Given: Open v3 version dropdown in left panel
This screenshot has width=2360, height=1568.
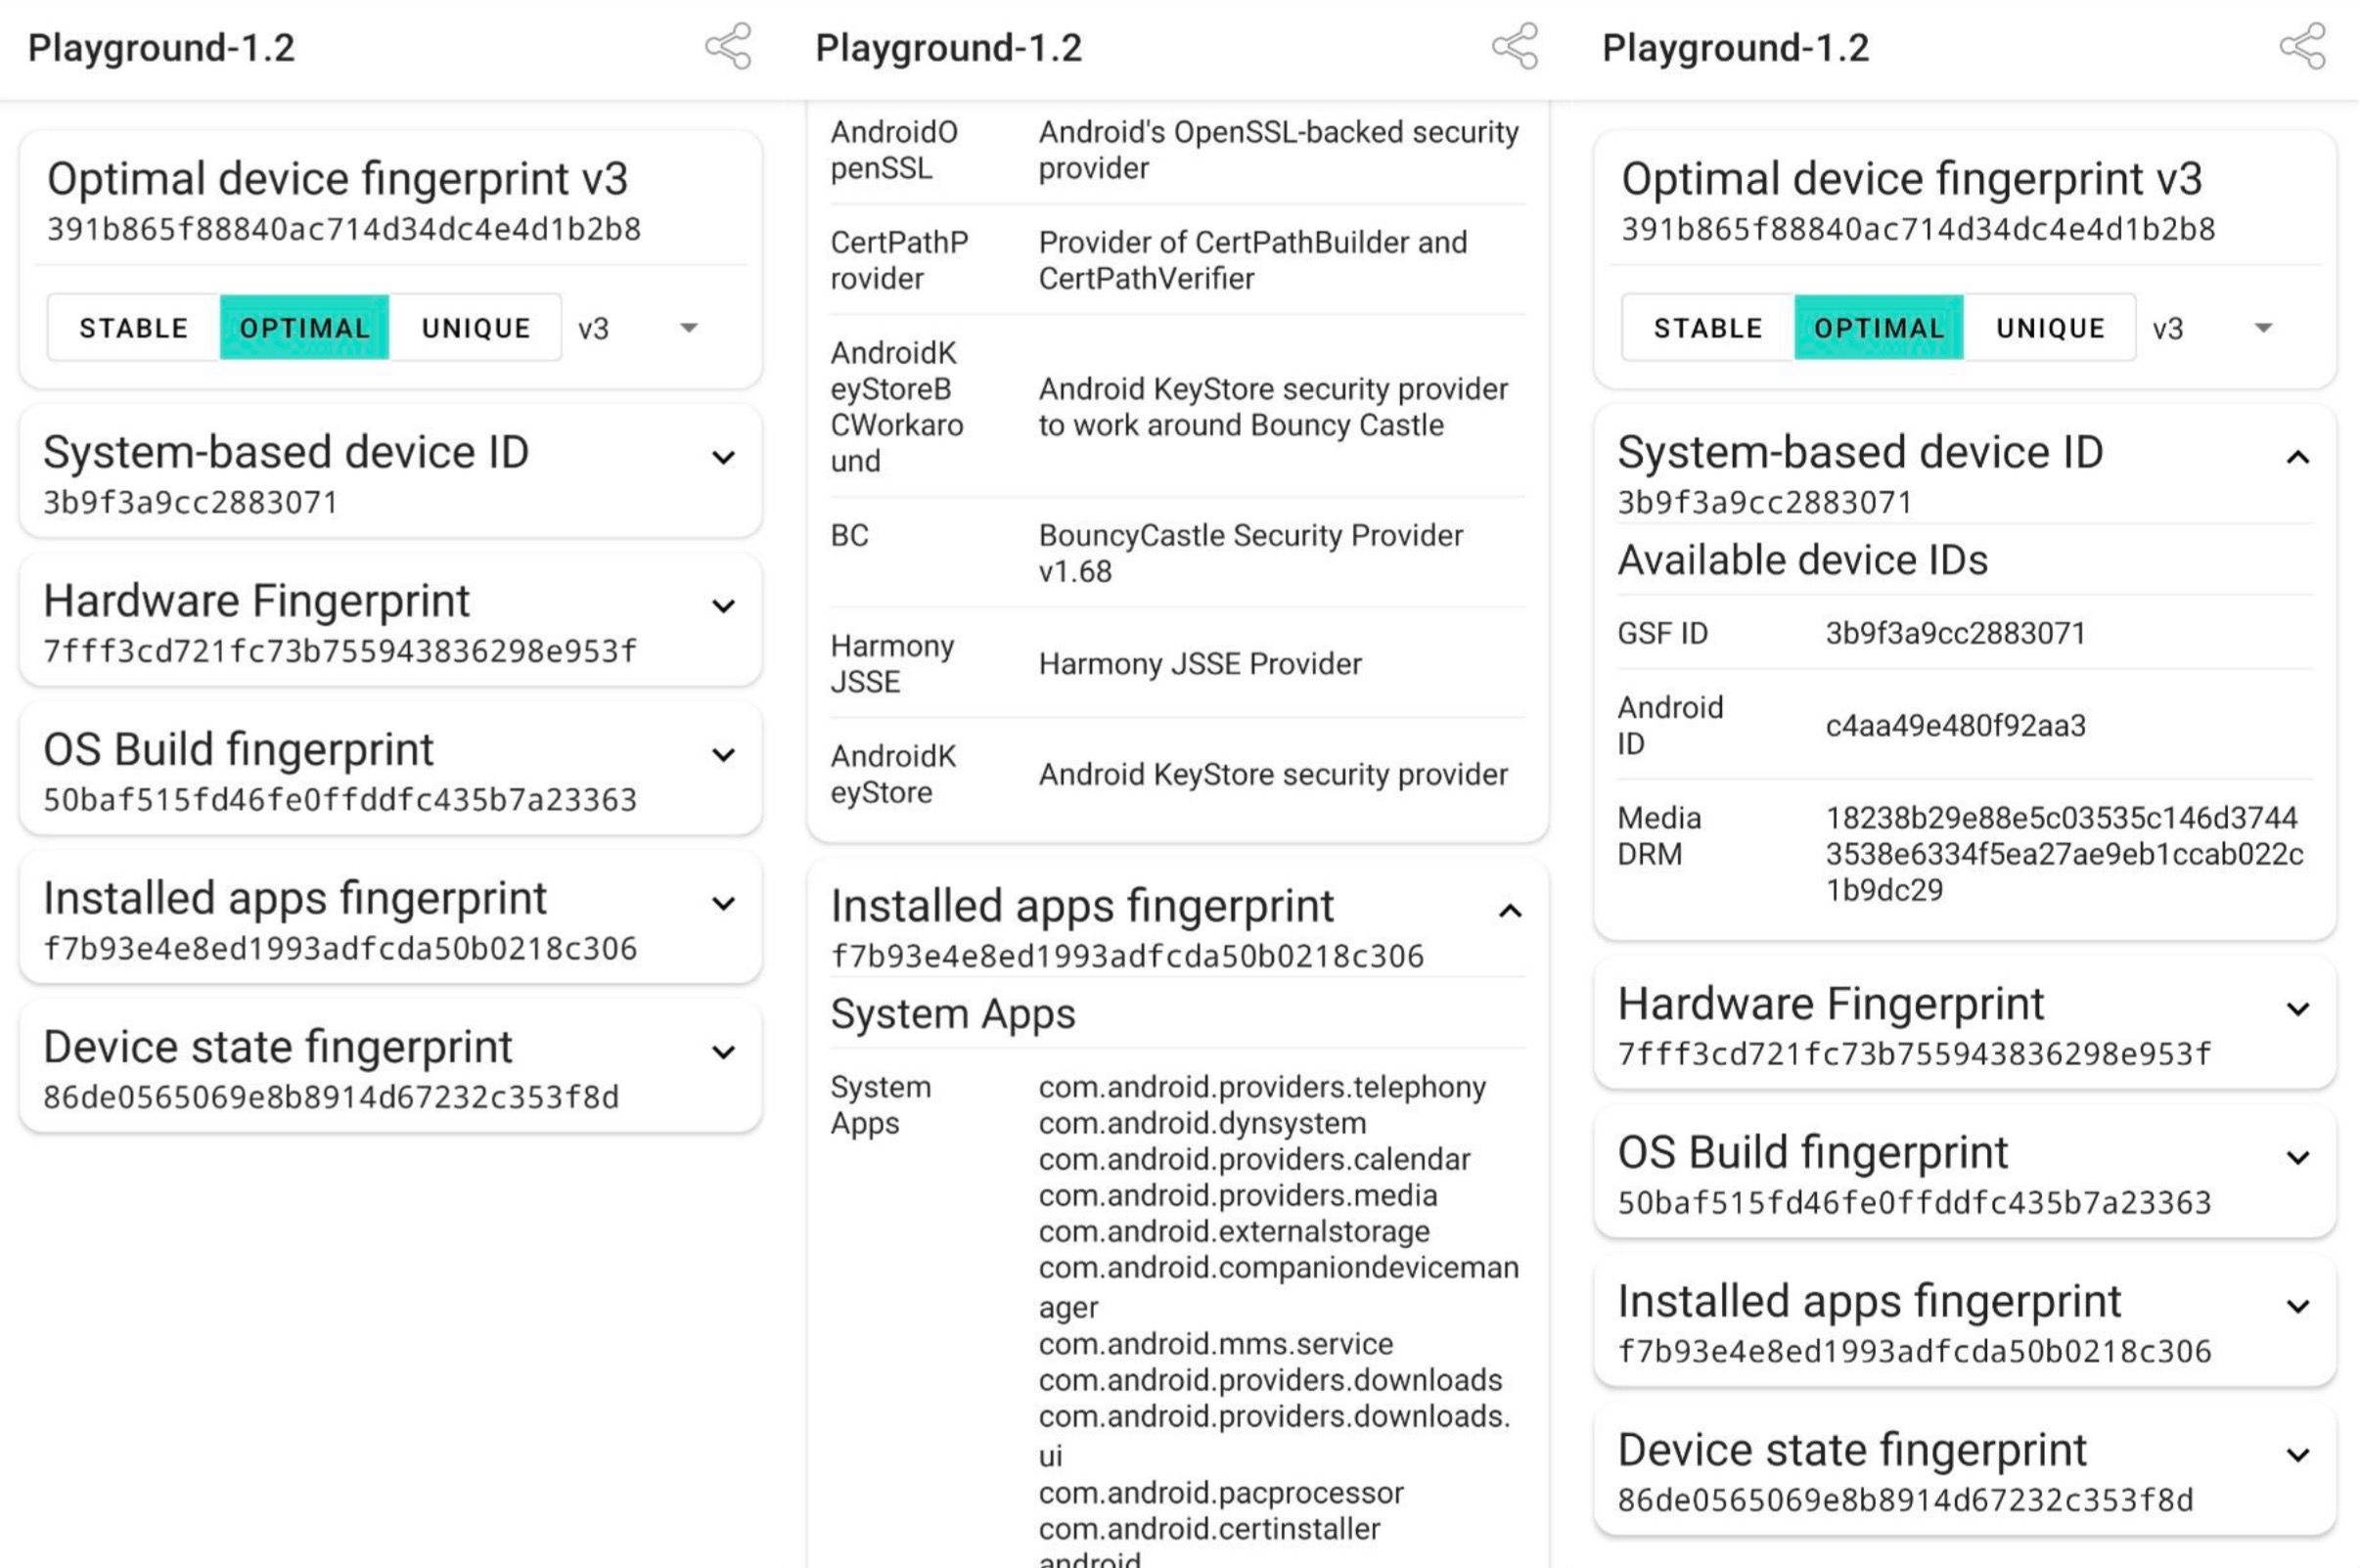Looking at the screenshot, I should [640, 328].
